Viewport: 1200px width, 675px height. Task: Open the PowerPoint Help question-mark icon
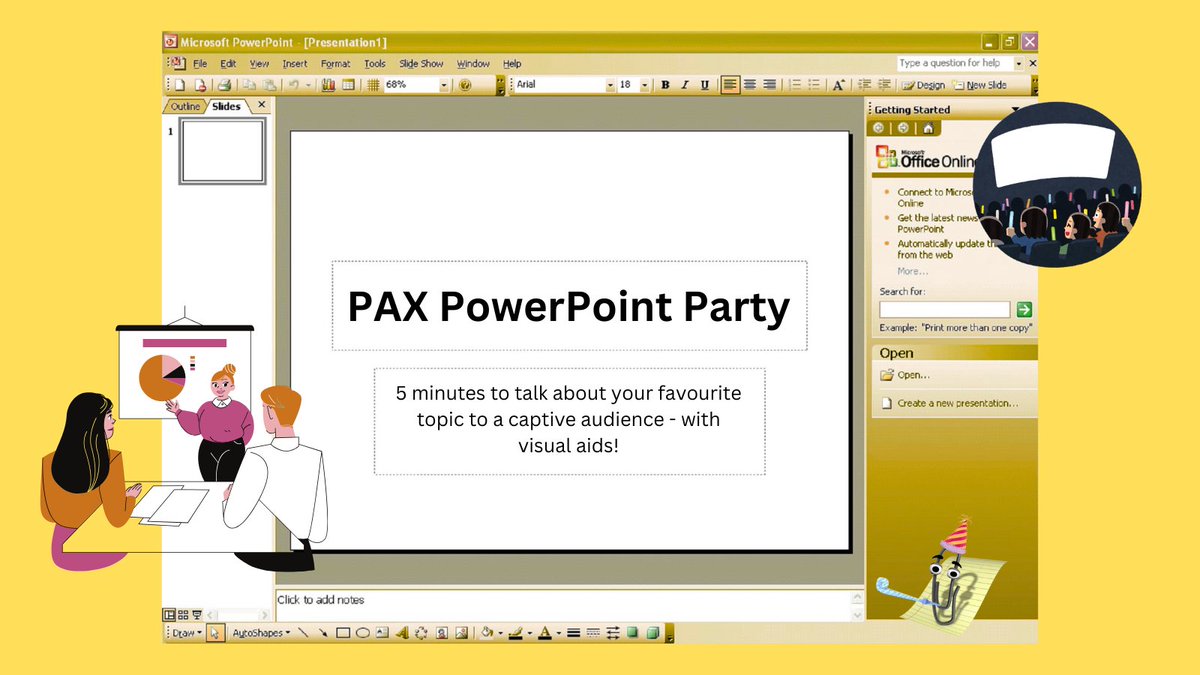pyautogui.click(x=465, y=85)
